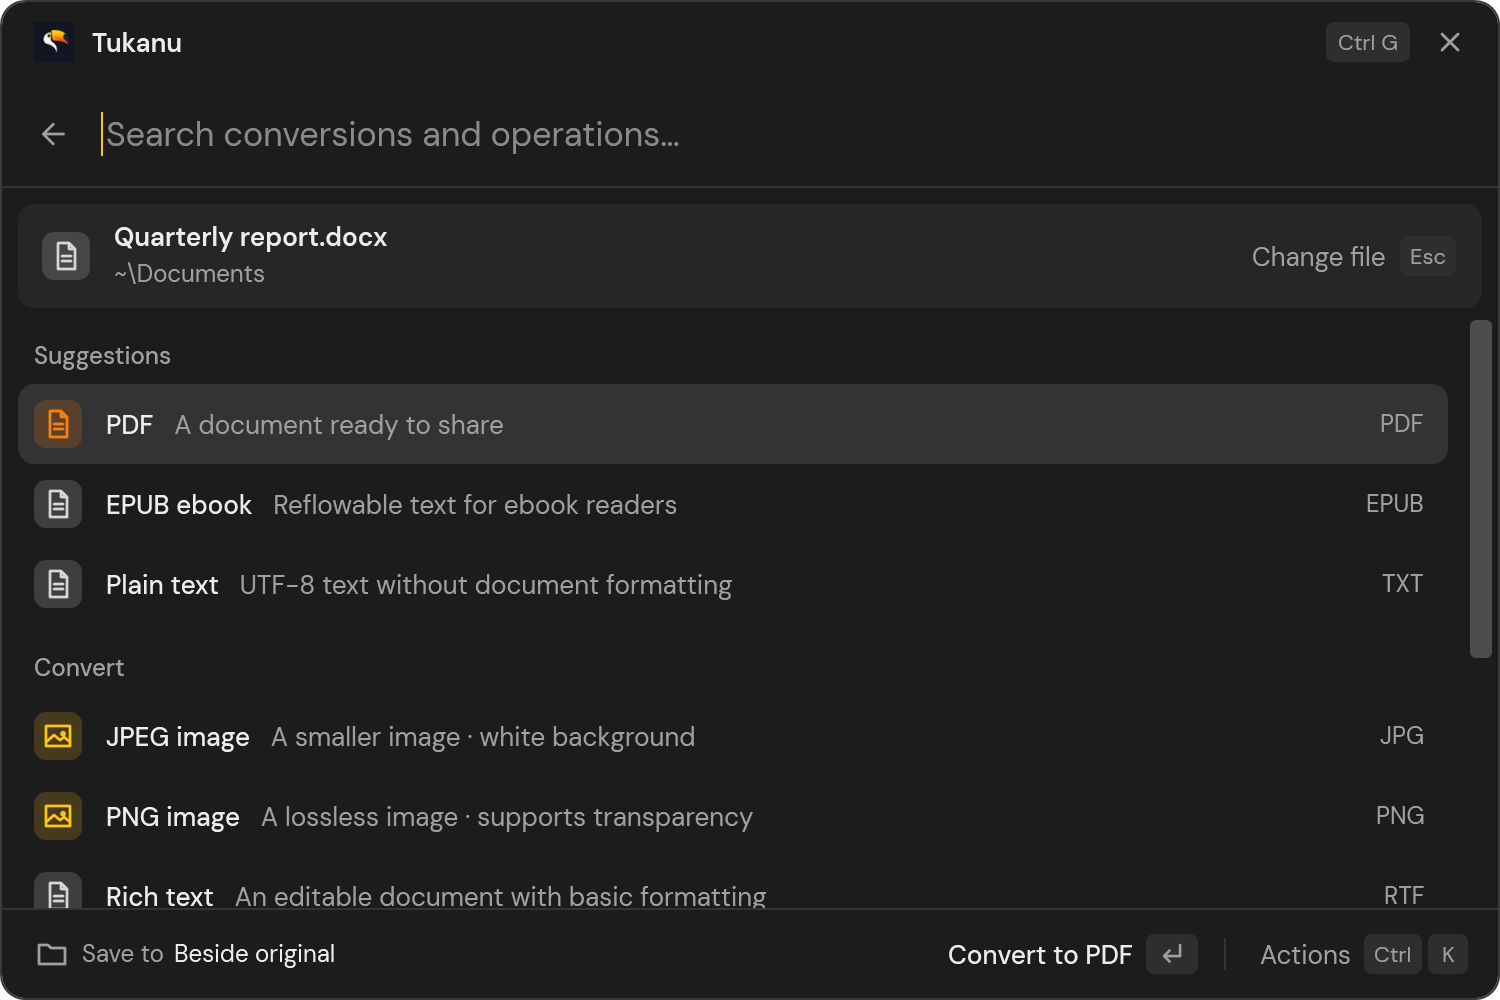Click the results list scrollbar thumb
The height and width of the screenshot is (1000, 1500).
1481,489
